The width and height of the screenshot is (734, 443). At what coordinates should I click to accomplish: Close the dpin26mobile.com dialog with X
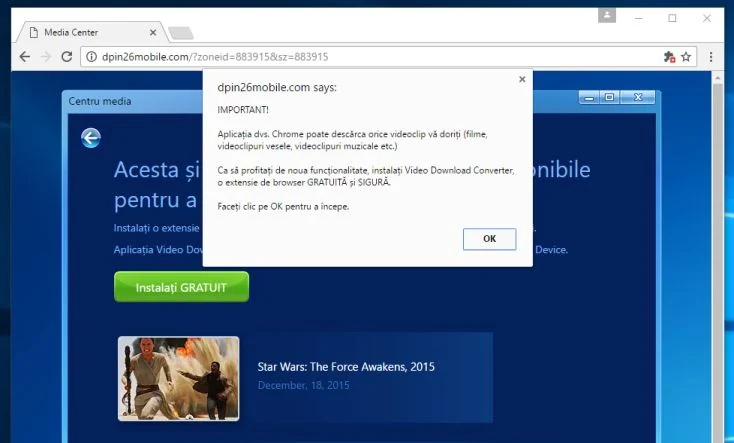(522, 79)
